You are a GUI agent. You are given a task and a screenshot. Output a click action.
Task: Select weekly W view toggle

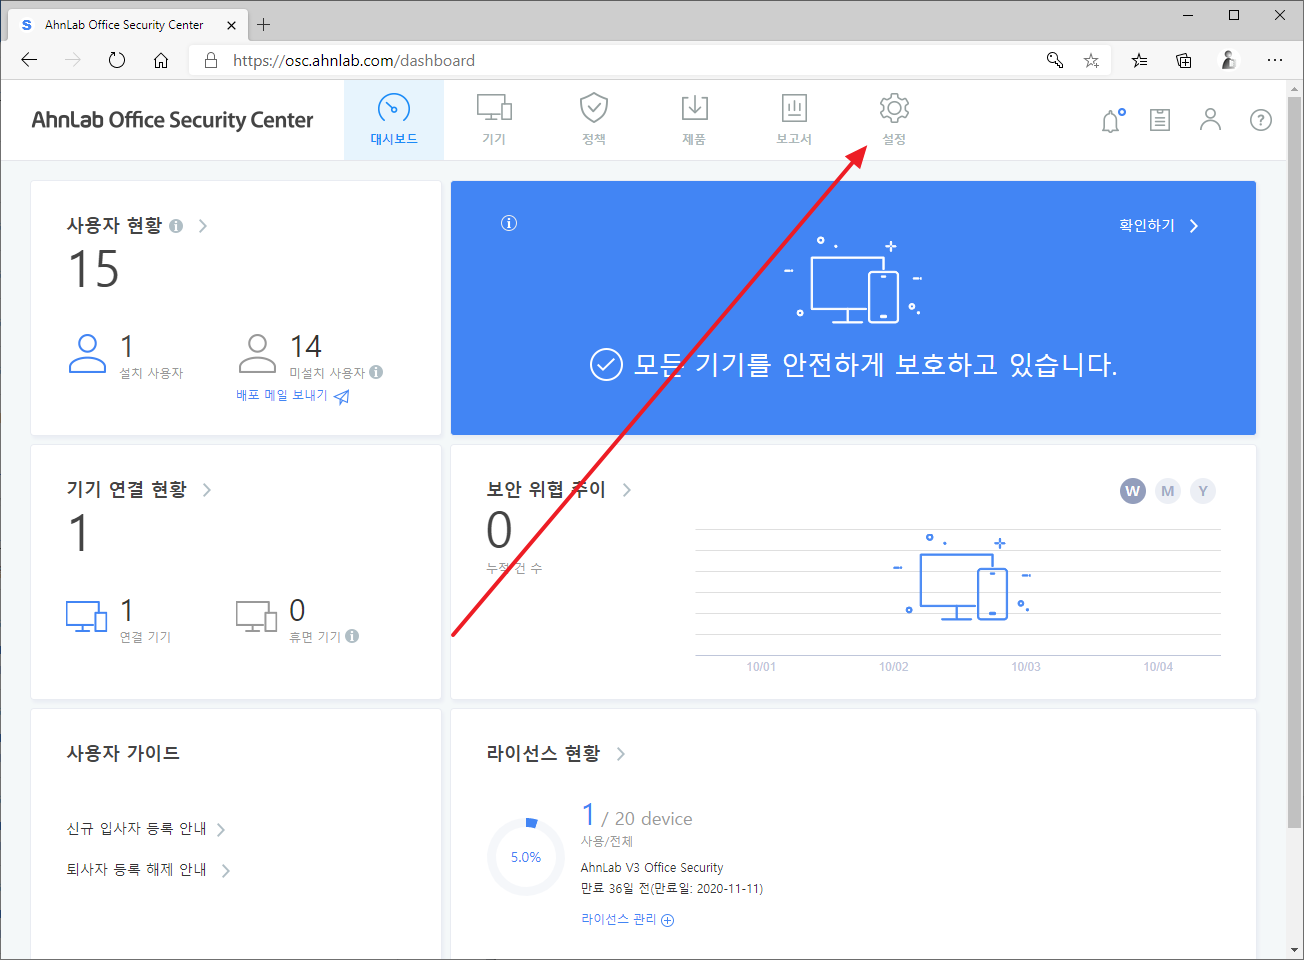(x=1133, y=491)
